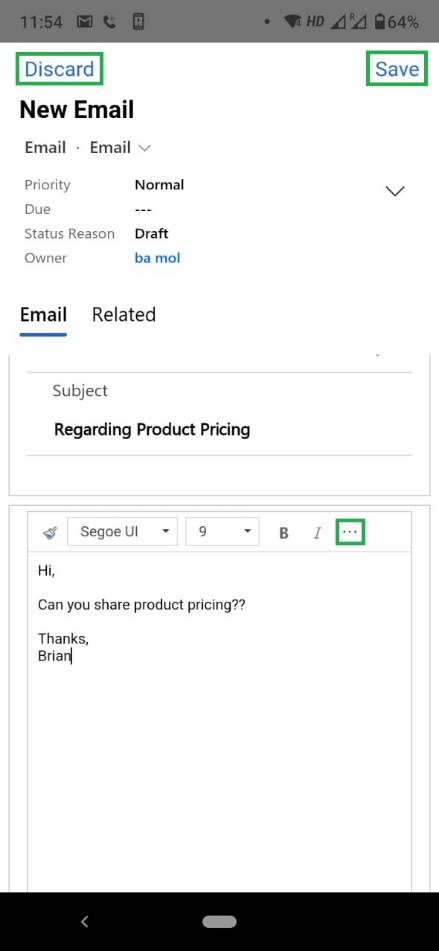This screenshot has width=439, height=951.
Task: Tap the Discard button
Action: 59,69
